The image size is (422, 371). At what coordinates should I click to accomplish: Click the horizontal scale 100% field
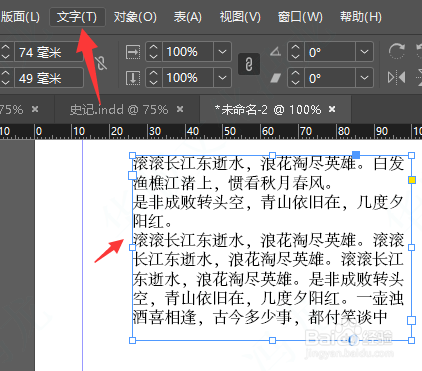coord(188,52)
